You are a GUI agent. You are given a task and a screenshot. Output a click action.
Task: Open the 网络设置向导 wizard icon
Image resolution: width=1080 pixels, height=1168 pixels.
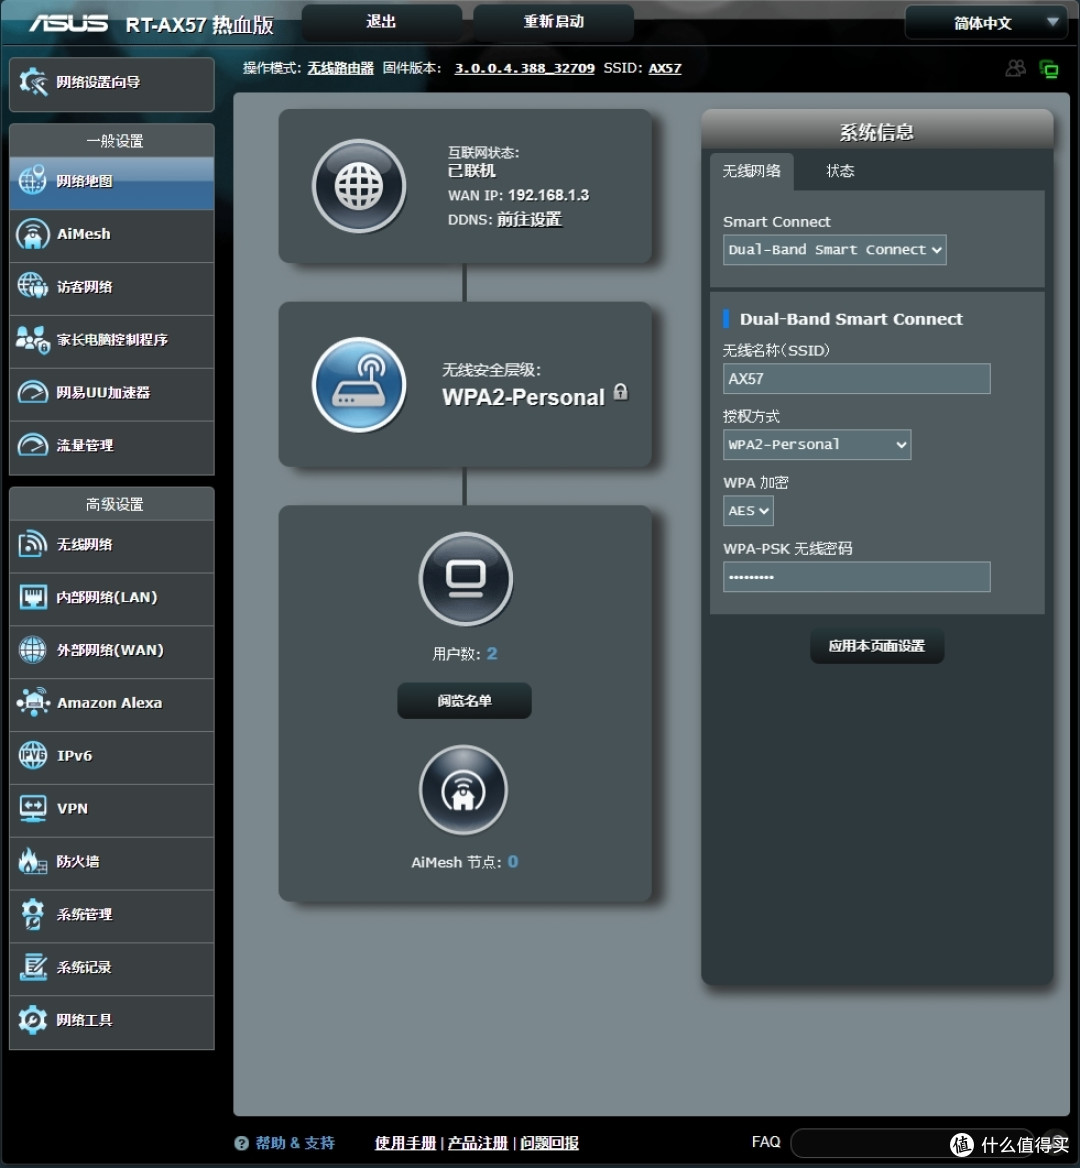[x=33, y=82]
